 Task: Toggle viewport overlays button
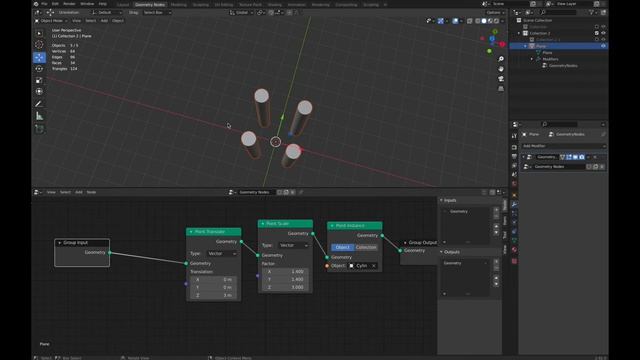(x=455, y=21)
